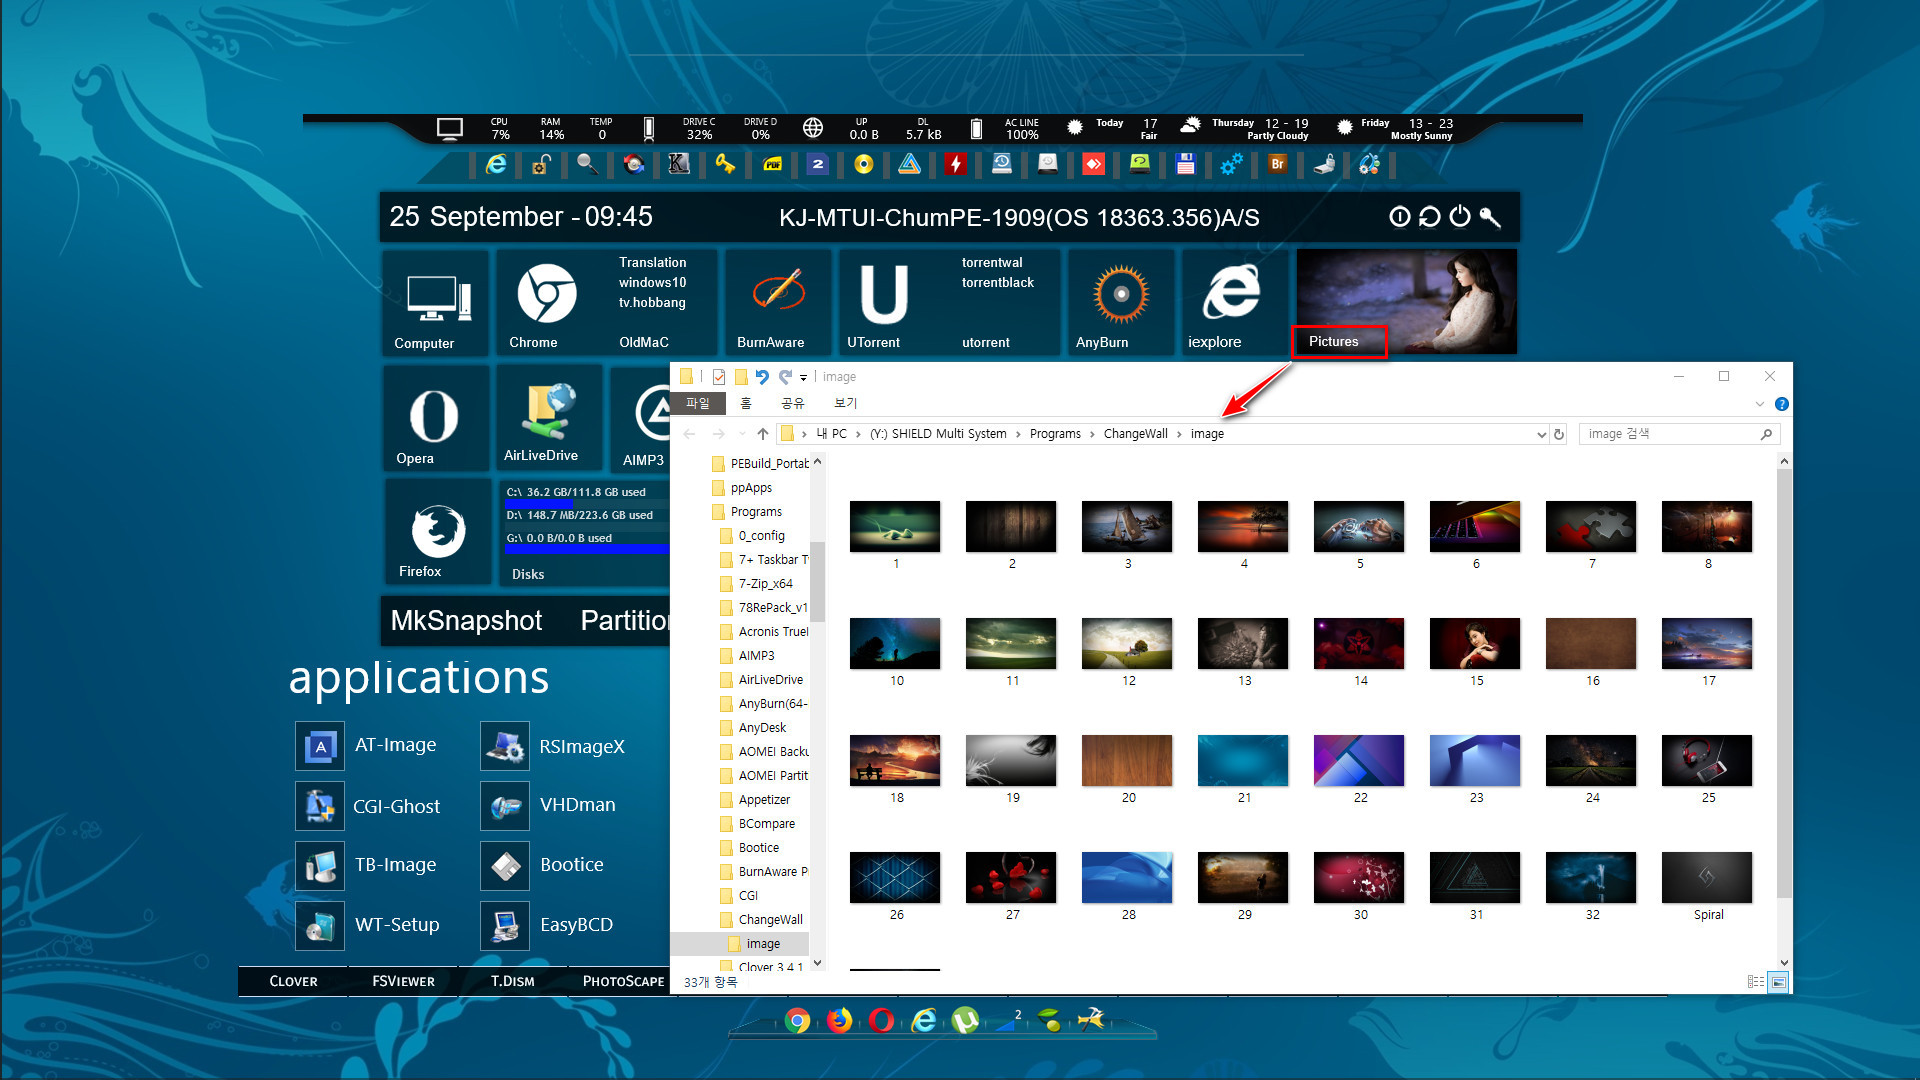
Task: Open the Computer tile
Action: point(435,303)
